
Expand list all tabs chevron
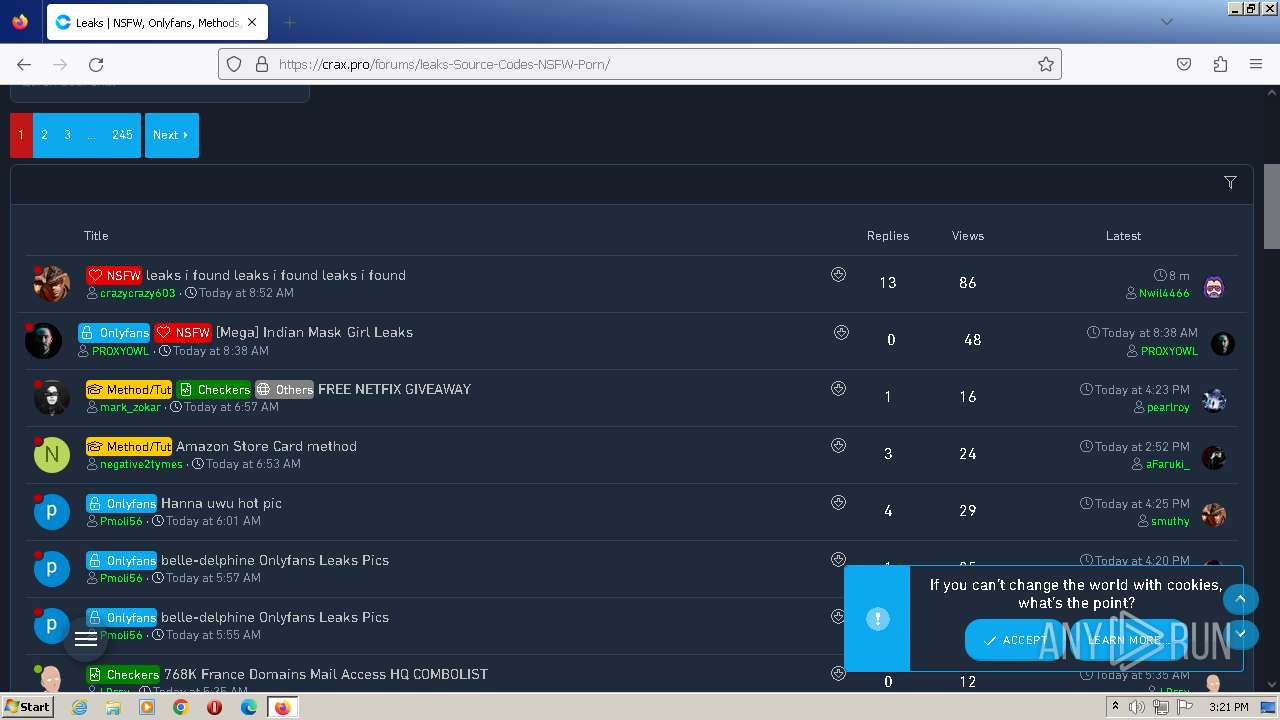coord(1166,22)
